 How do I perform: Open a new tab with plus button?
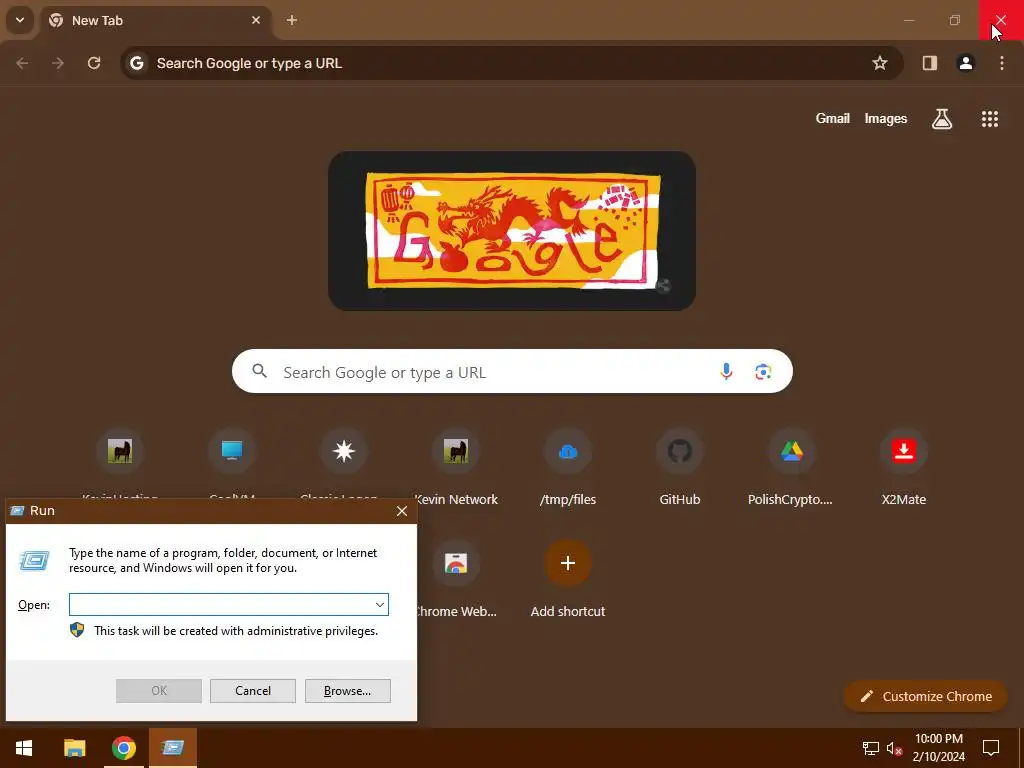(292, 20)
